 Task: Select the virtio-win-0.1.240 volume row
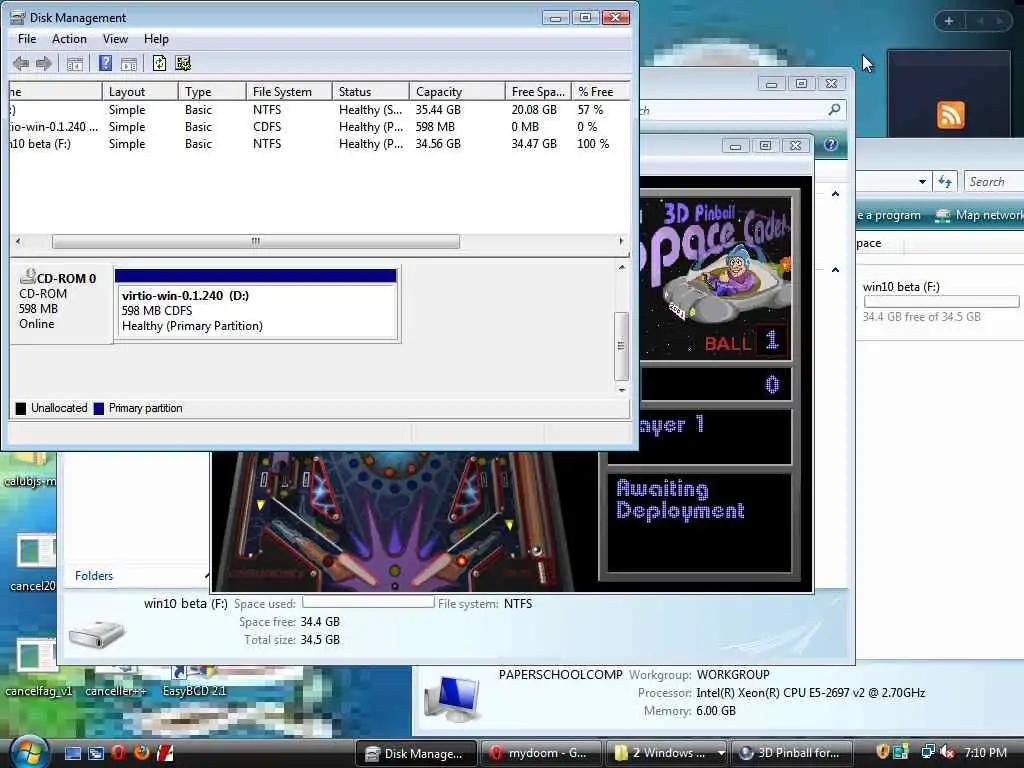coord(319,127)
